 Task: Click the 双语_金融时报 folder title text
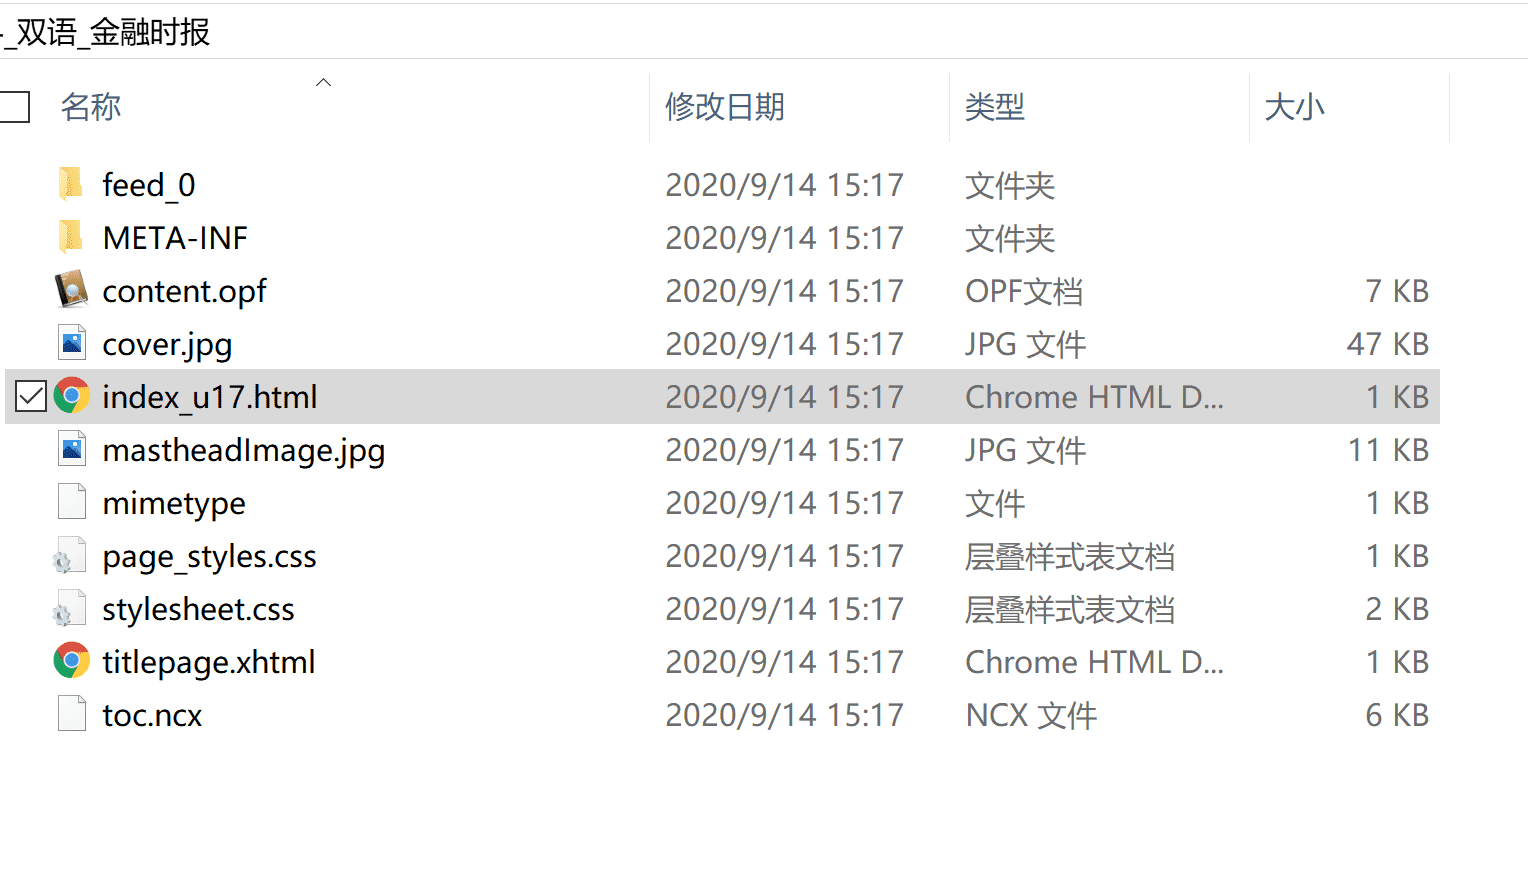(113, 32)
